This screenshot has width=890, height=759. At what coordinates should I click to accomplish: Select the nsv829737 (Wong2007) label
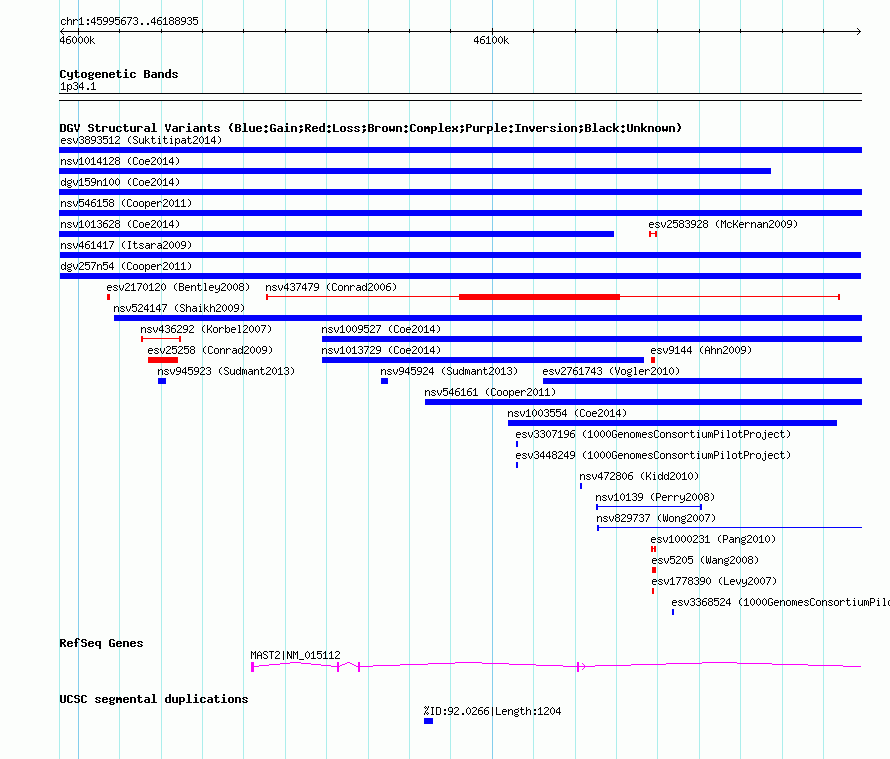pos(656,518)
